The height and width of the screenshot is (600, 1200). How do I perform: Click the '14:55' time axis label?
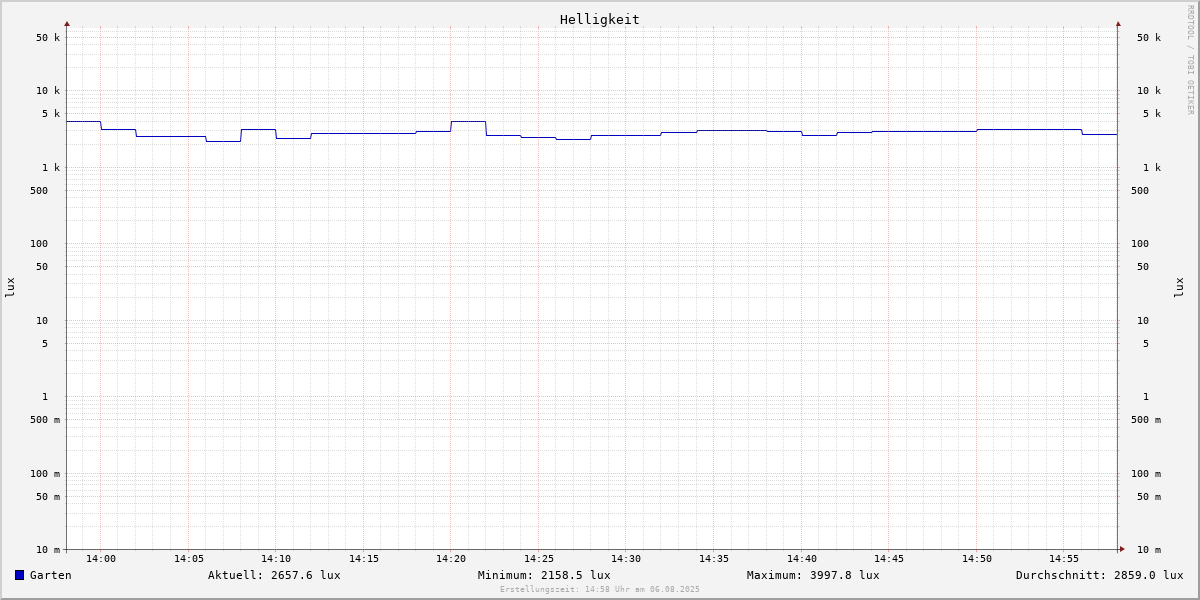tap(1064, 559)
